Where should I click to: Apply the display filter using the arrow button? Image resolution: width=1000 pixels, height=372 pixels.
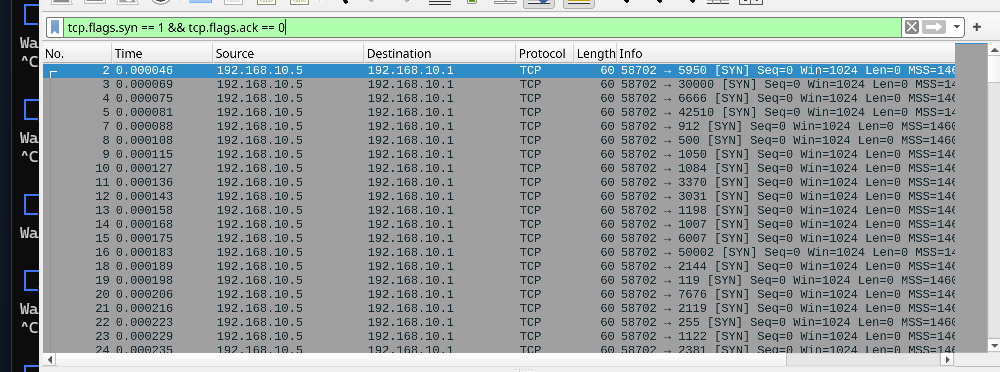click(x=934, y=27)
